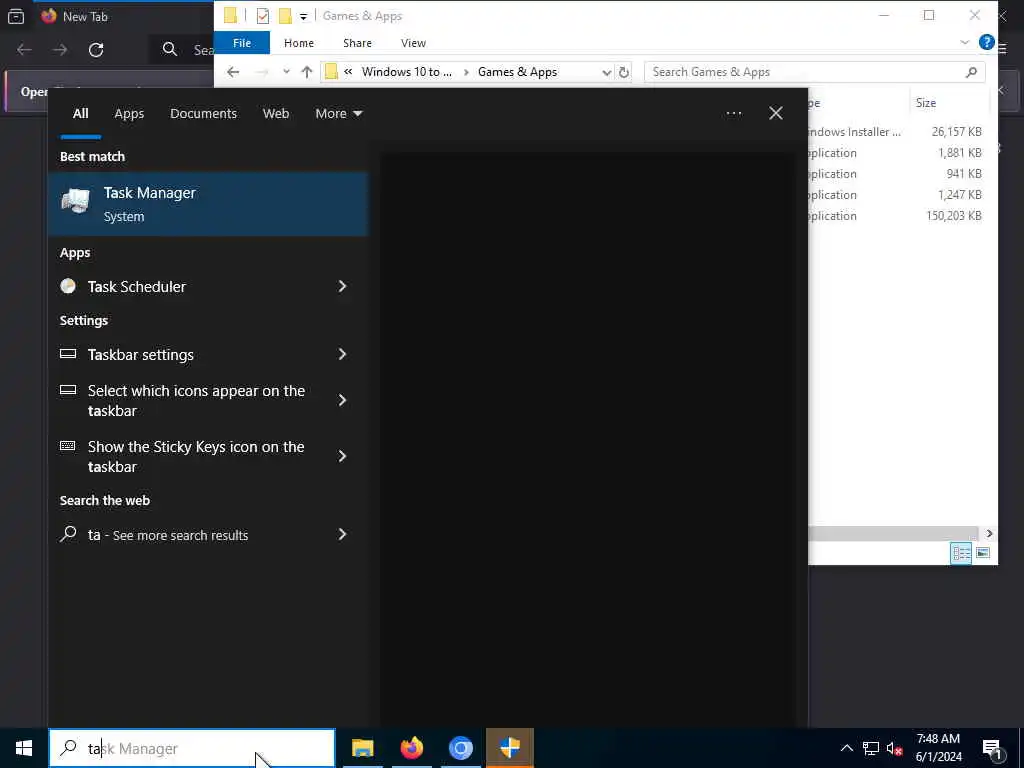
Task: Open File Explorer from taskbar
Action: point(362,748)
